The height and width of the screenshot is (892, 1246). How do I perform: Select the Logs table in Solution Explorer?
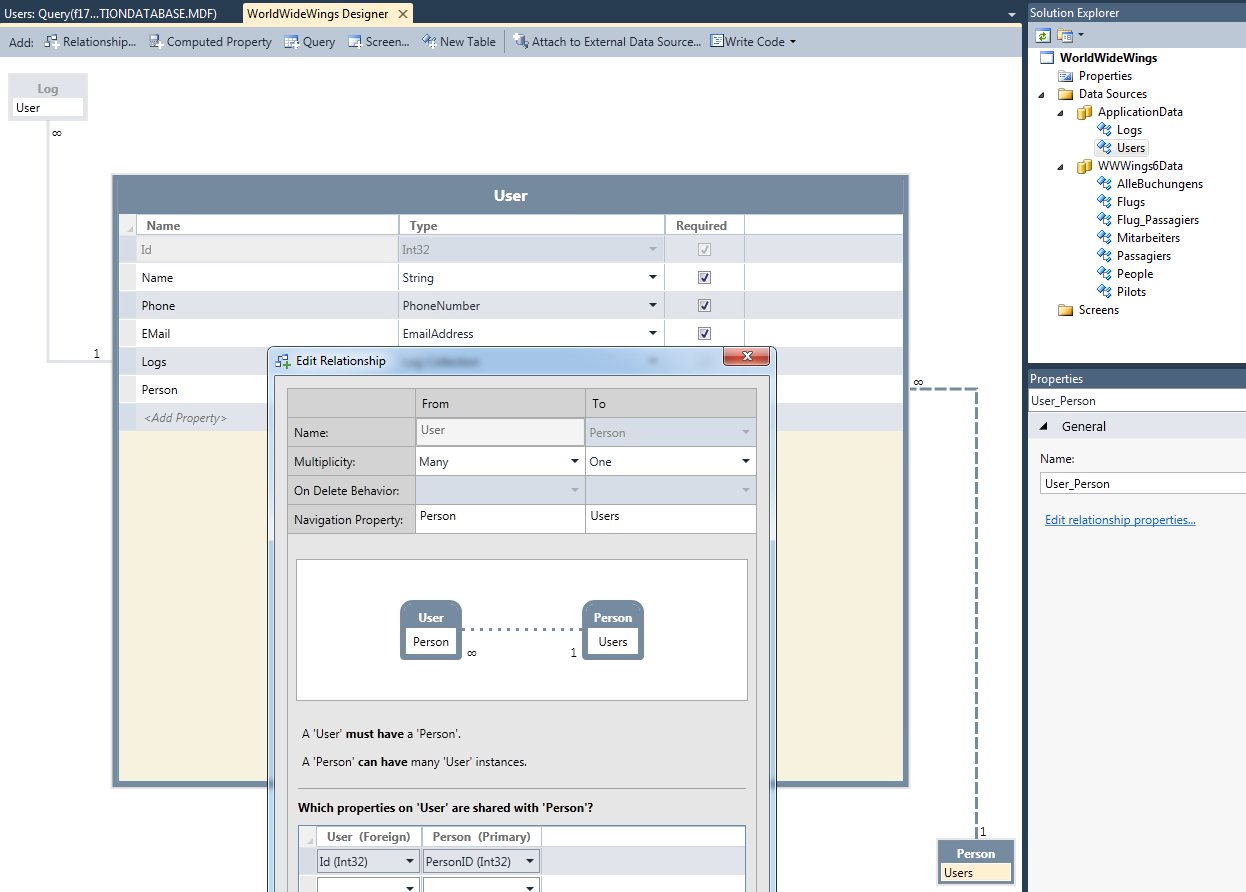tap(1129, 130)
